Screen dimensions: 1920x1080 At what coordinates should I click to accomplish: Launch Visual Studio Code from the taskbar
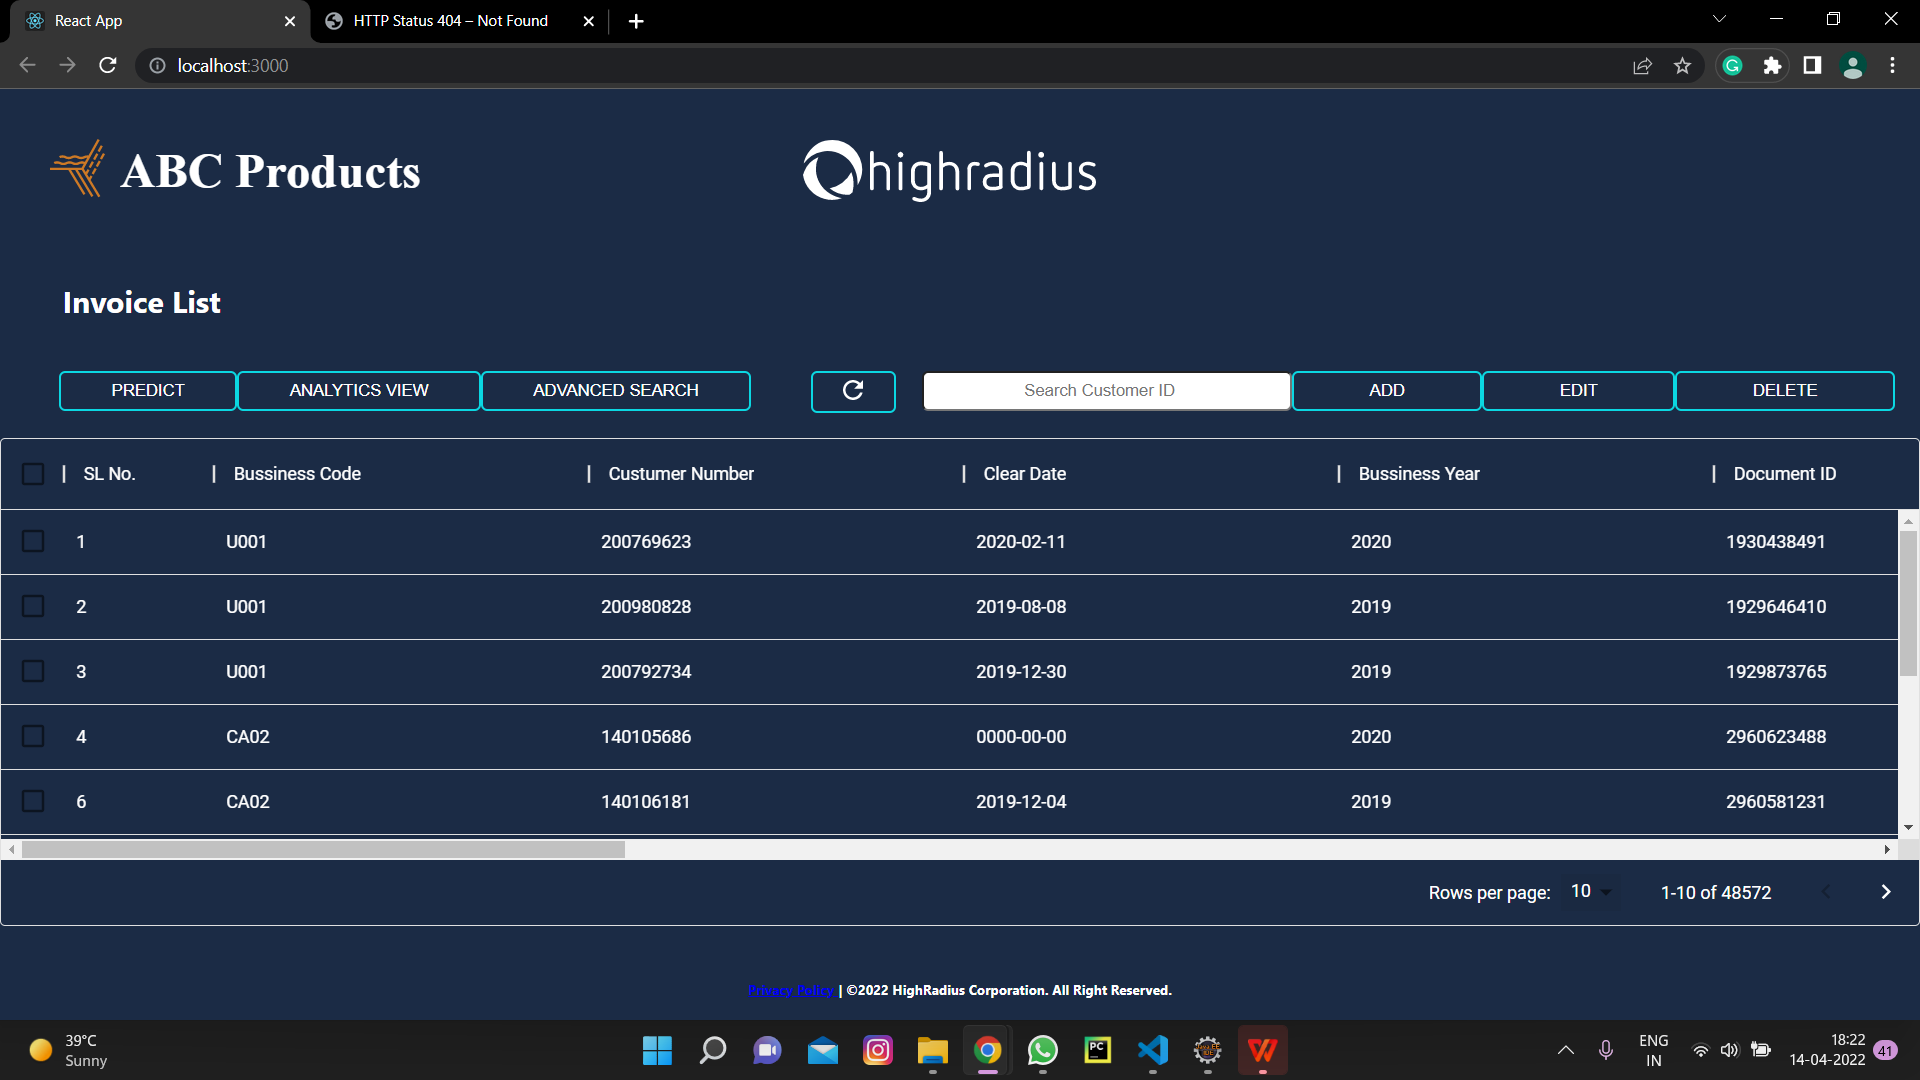click(1152, 1050)
